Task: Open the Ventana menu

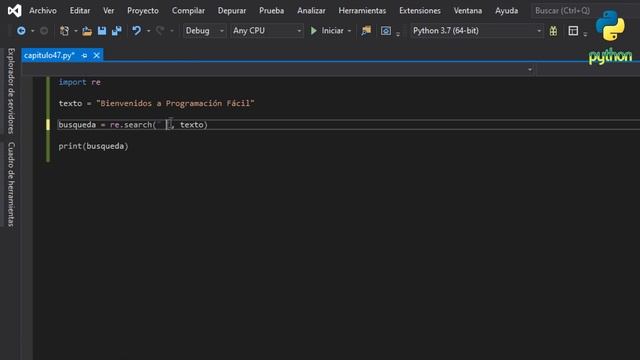Action: tap(468, 11)
